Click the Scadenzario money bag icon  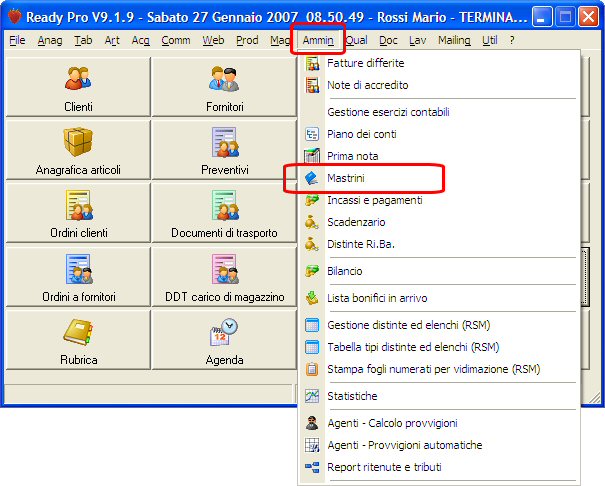pos(312,222)
